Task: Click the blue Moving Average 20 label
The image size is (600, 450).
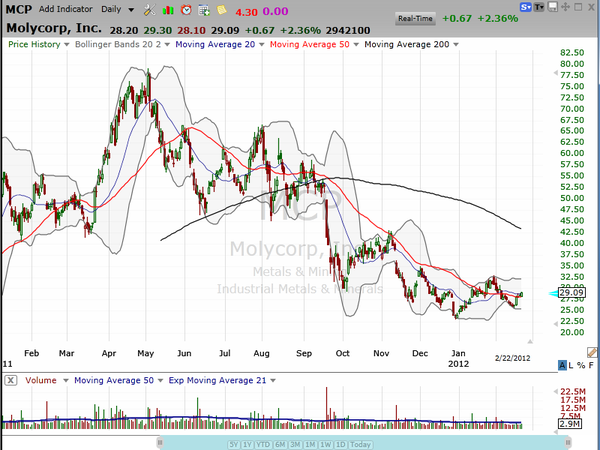Action: pyautogui.click(x=215, y=44)
